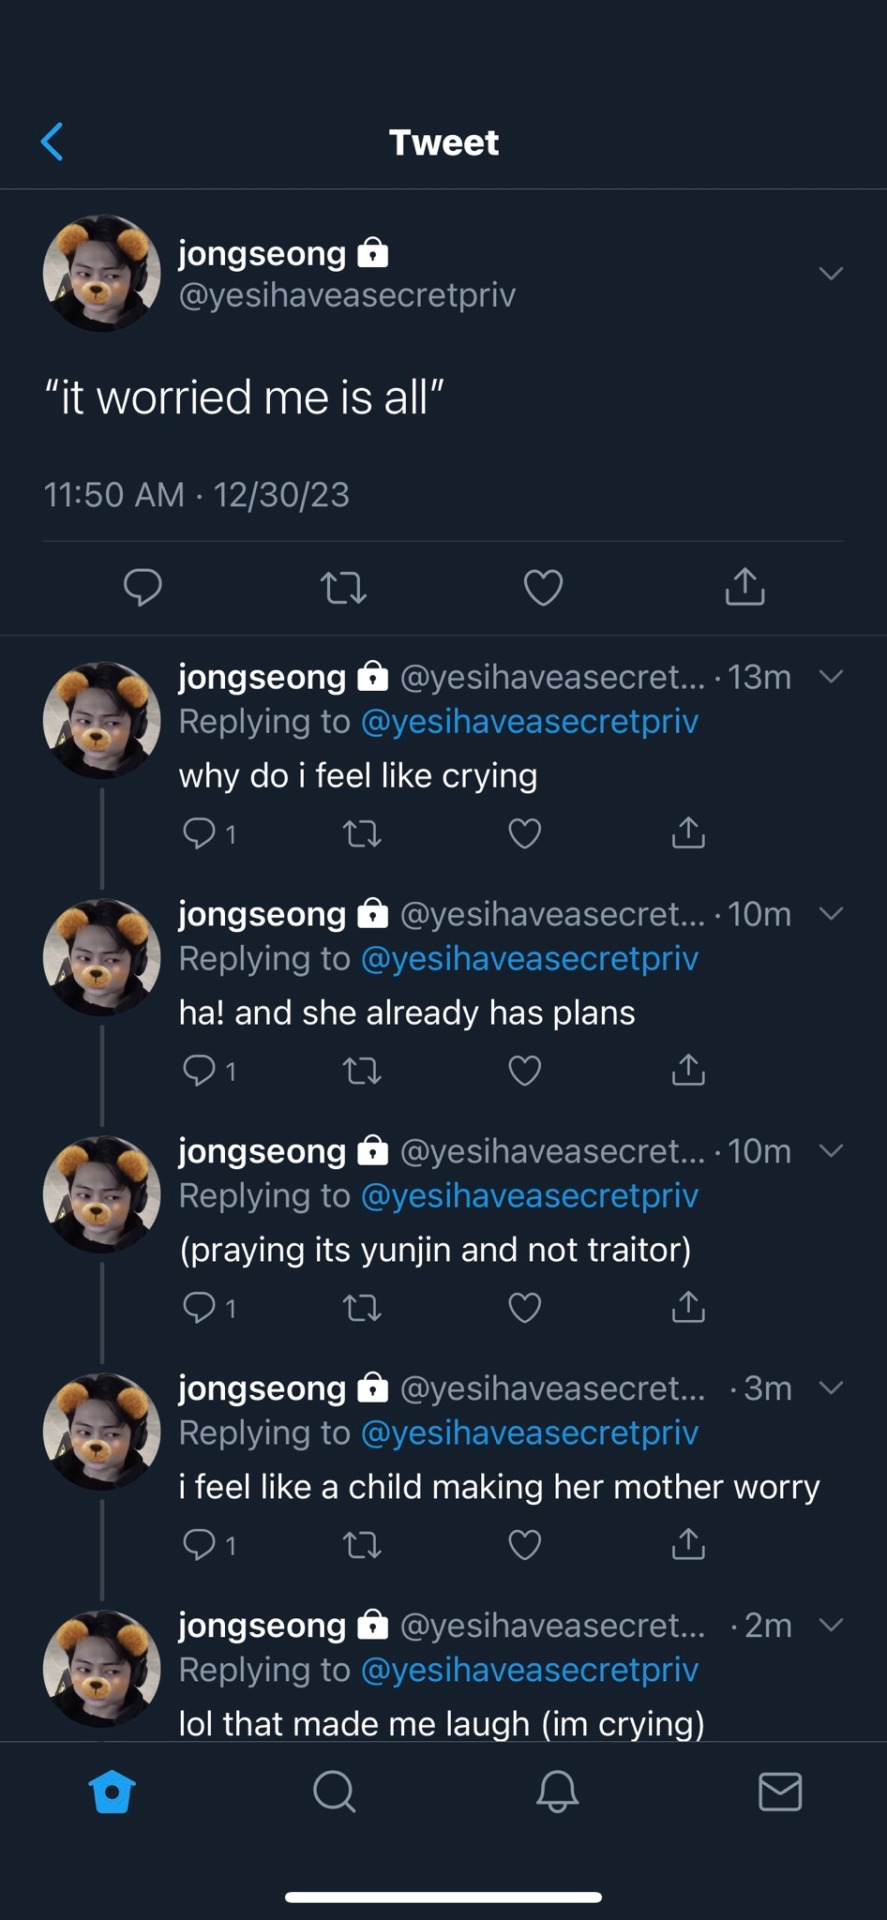
Task: Share the main tweet from 11:50 AM
Action: click(744, 587)
